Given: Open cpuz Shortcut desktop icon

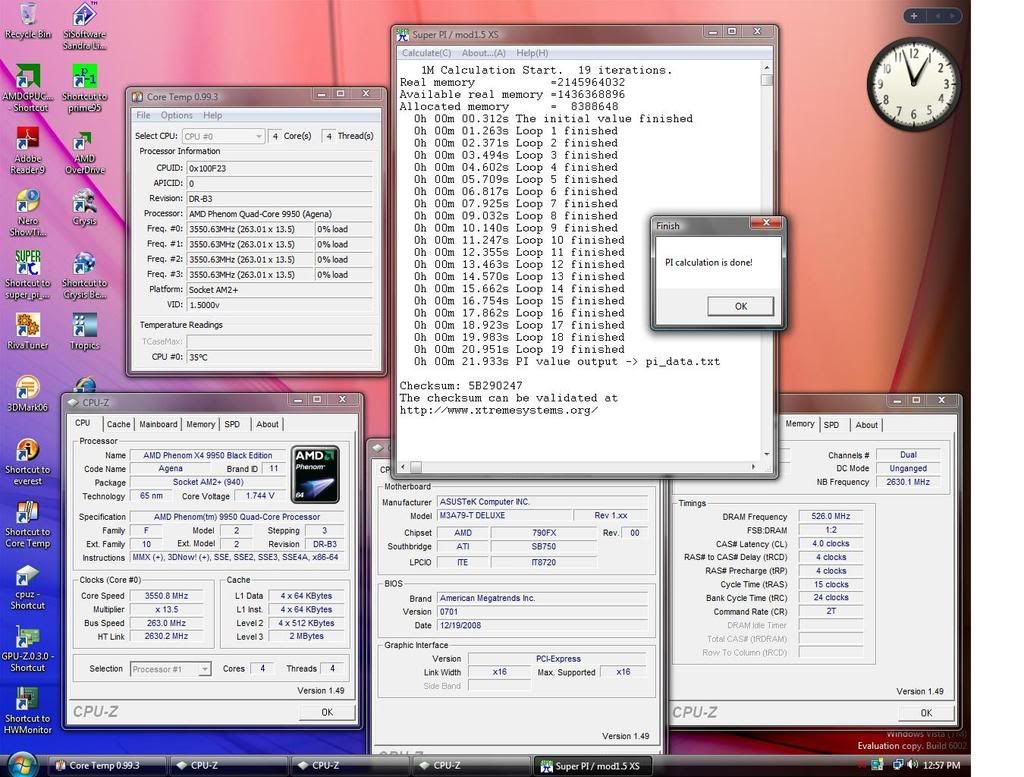Looking at the screenshot, I should (27, 587).
